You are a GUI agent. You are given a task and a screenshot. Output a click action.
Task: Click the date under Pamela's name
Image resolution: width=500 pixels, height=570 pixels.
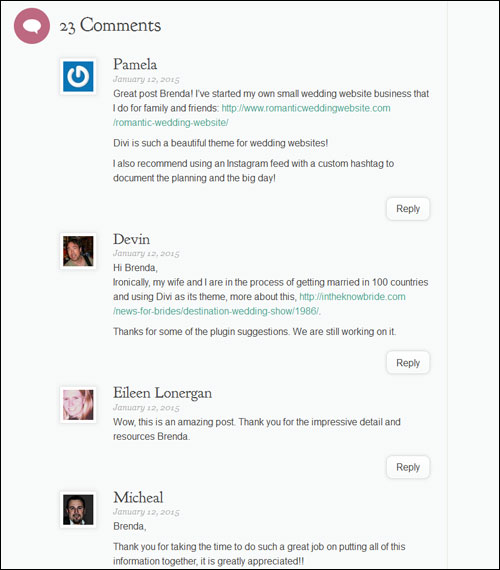pyautogui.click(x=146, y=79)
